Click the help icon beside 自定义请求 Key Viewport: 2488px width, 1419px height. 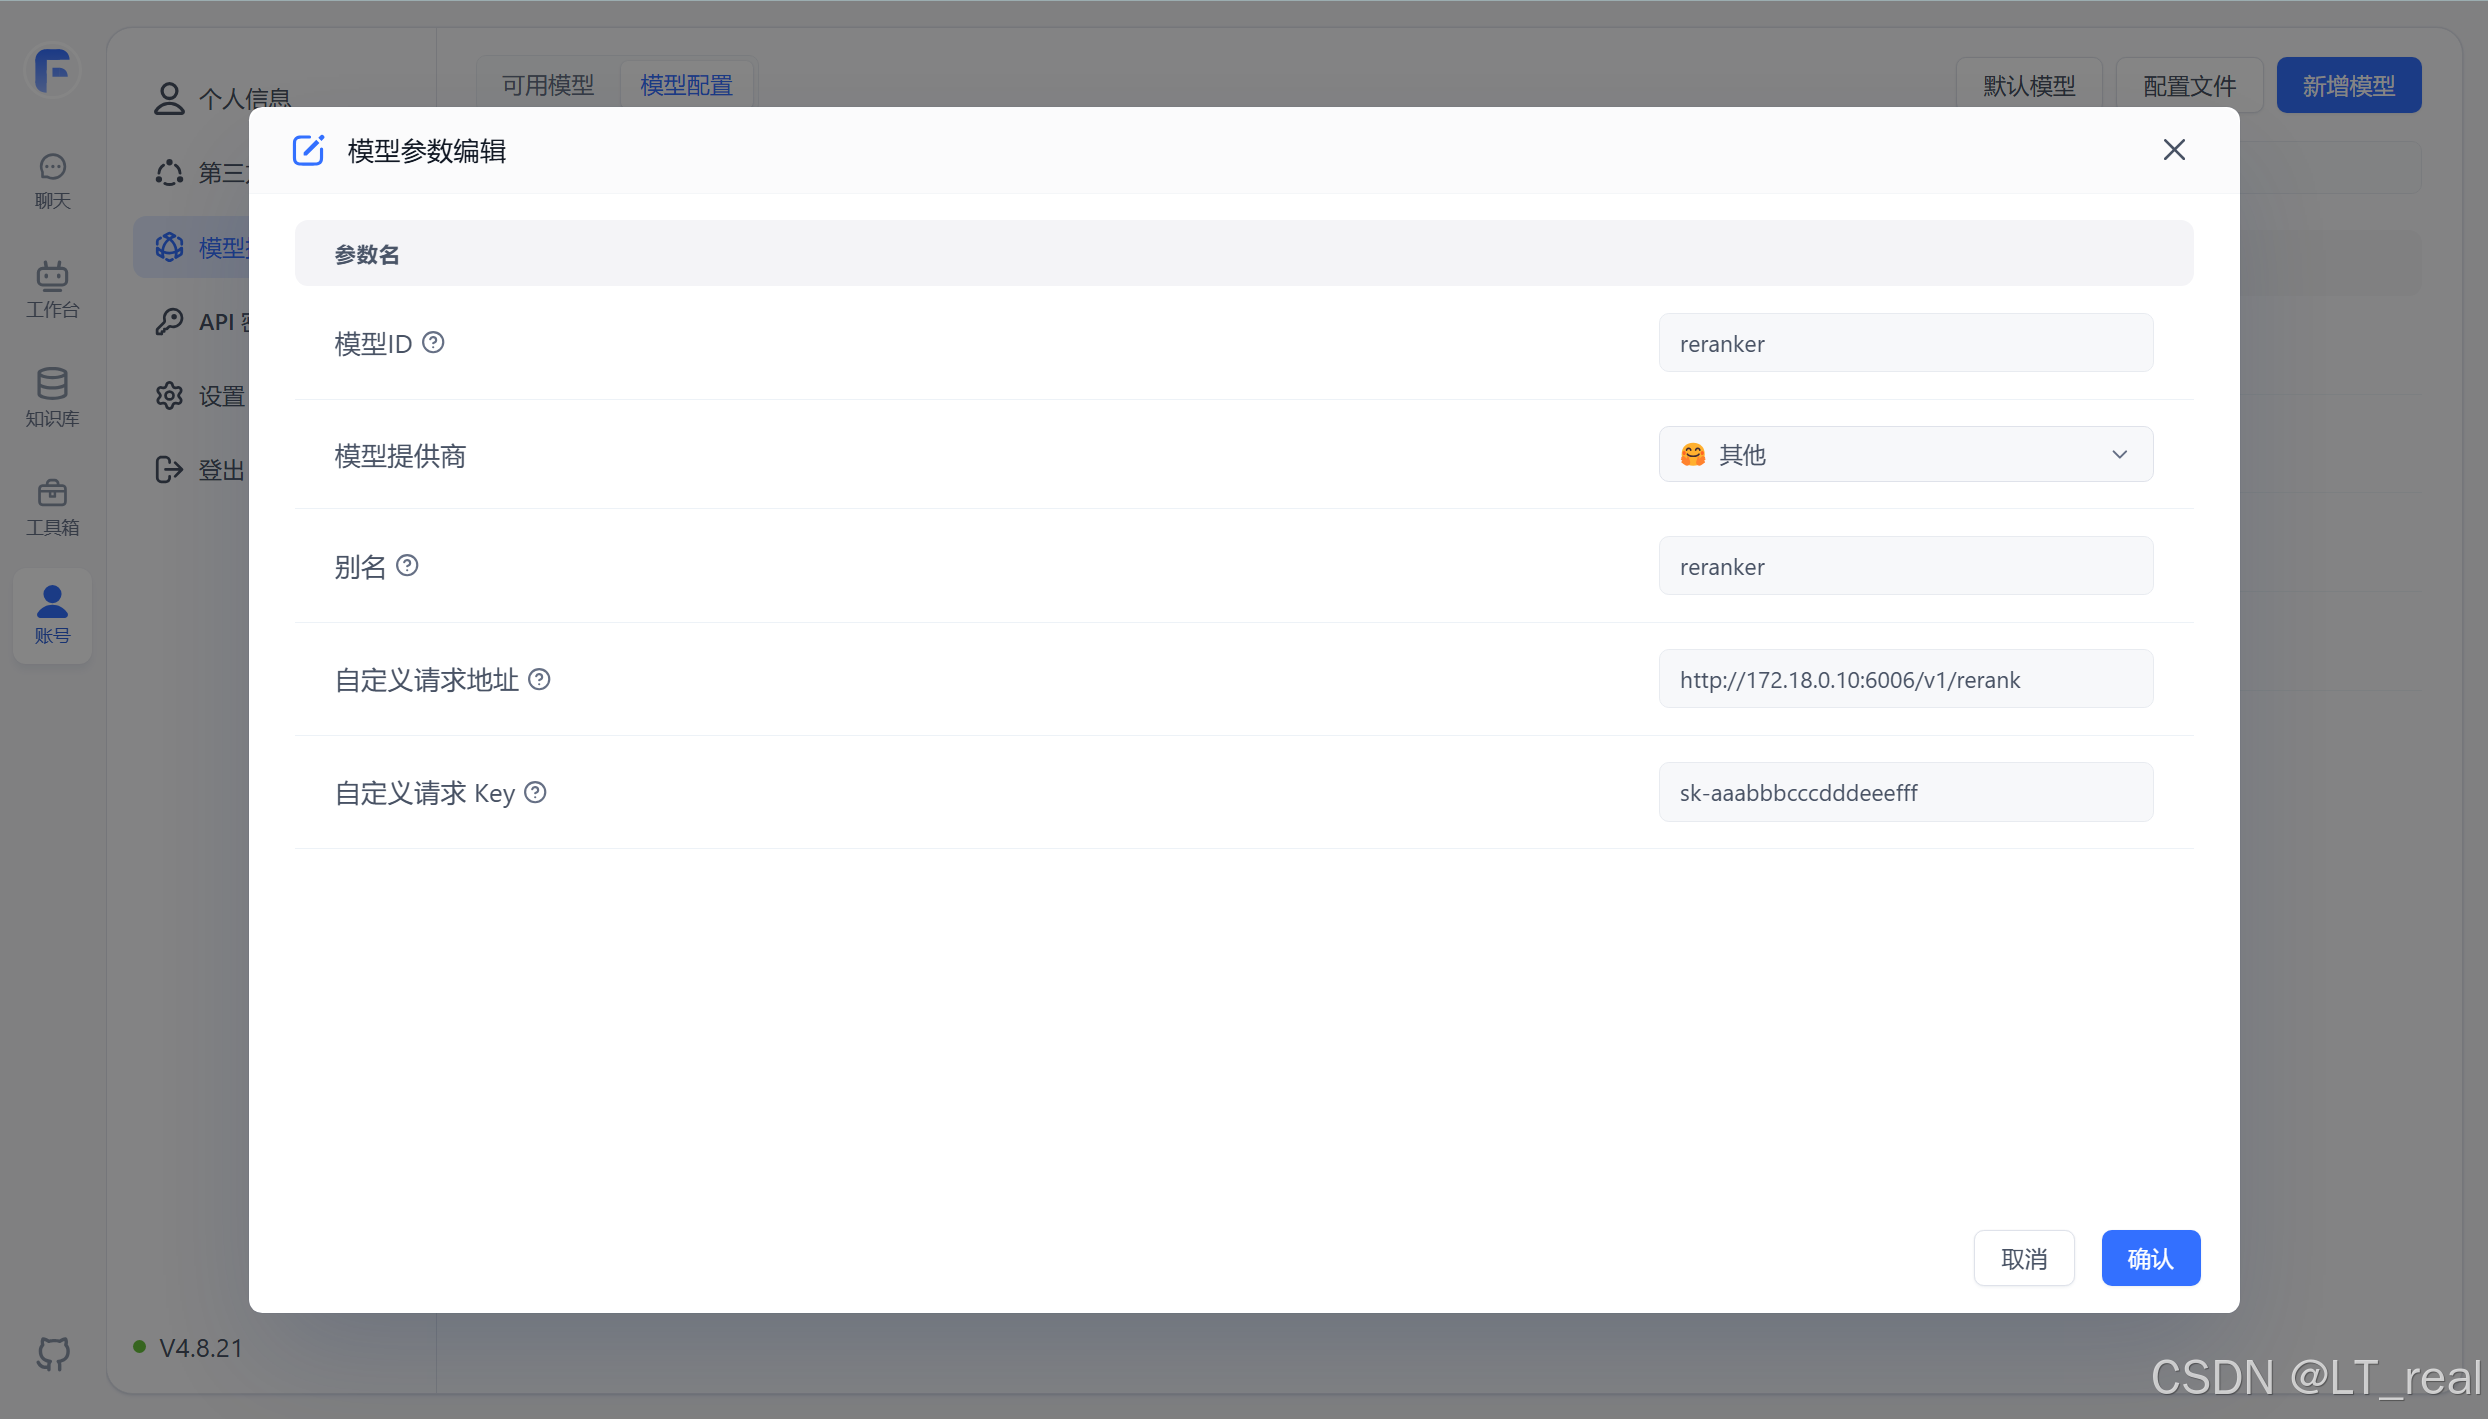click(535, 793)
